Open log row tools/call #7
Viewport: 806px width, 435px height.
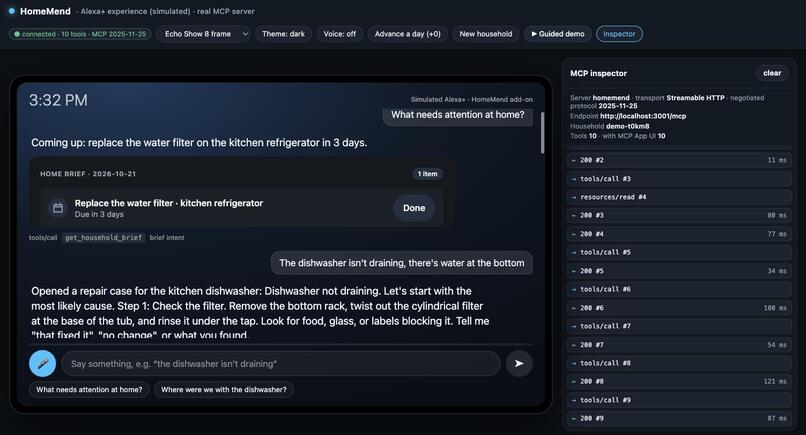[679, 326]
